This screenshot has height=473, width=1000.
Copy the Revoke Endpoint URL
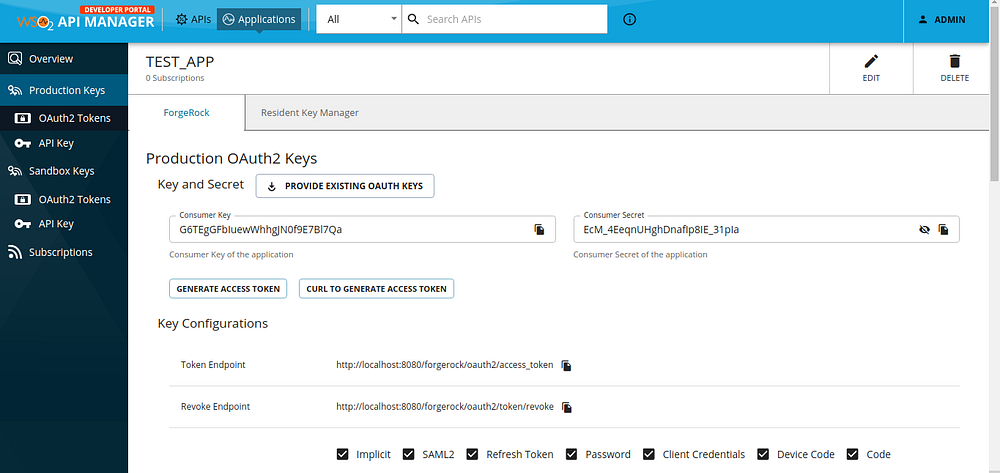[x=567, y=407]
